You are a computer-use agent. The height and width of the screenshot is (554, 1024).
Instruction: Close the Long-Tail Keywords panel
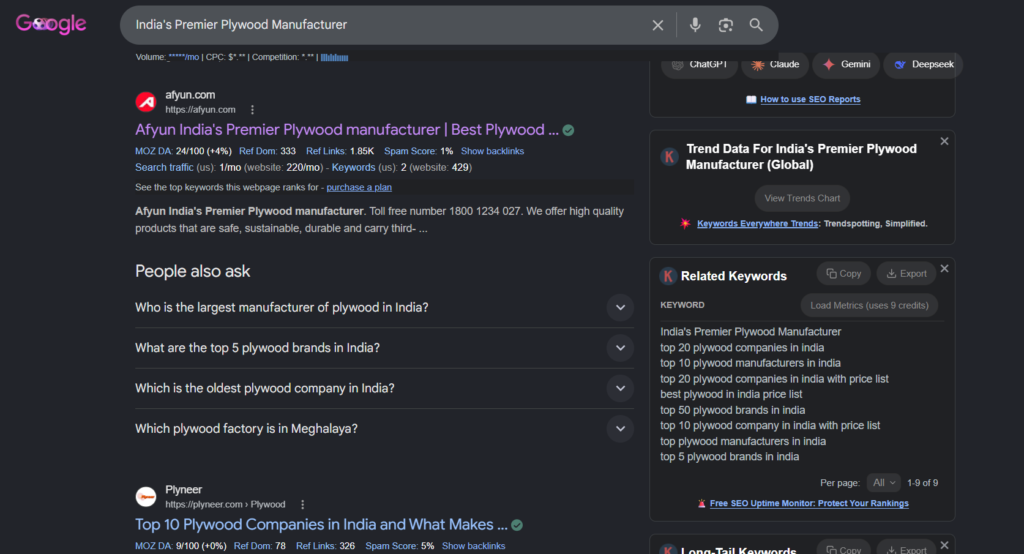click(944, 545)
